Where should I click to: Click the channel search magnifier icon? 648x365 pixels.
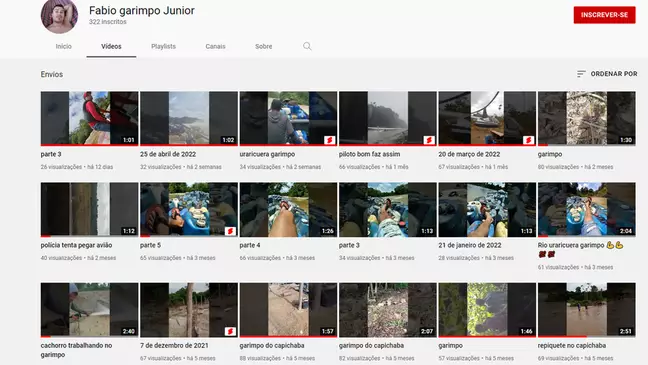307,46
